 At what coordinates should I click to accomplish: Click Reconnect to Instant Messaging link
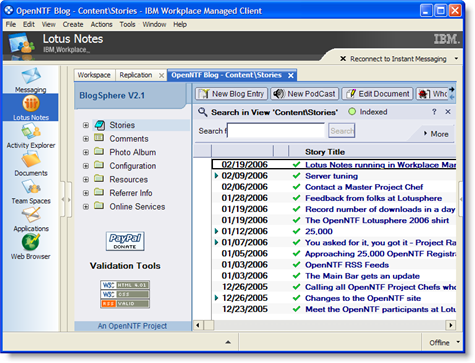point(398,59)
